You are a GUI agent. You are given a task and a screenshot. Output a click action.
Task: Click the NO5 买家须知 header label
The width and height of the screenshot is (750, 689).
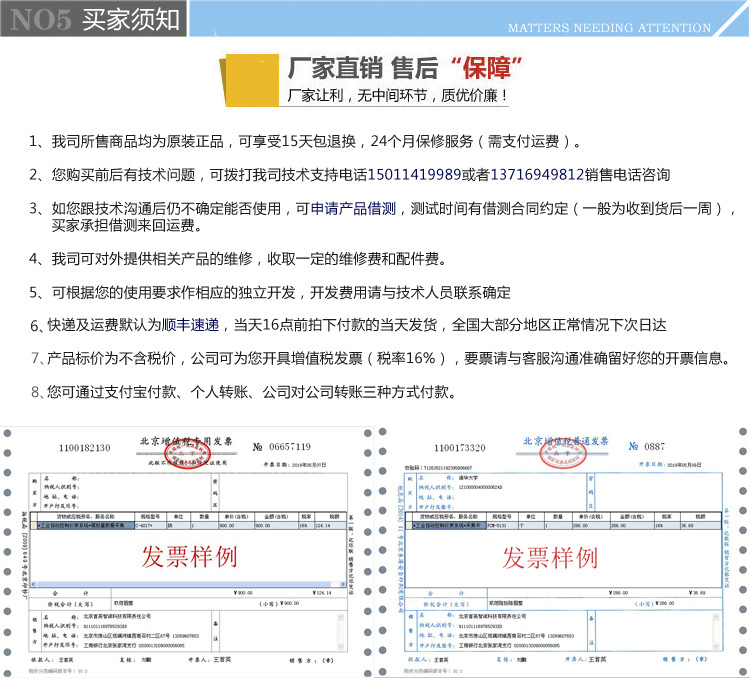click(x=94, y=19)
